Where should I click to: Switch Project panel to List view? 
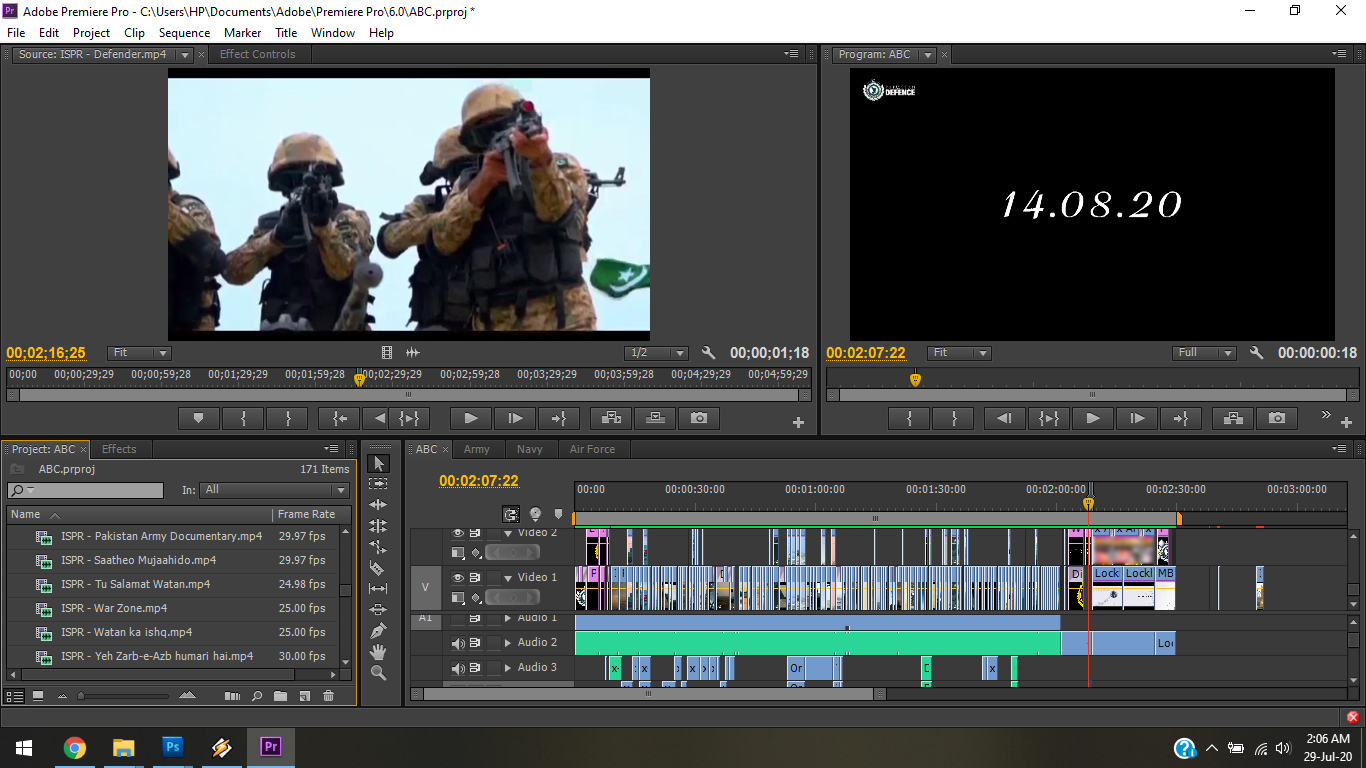tap(15, 696)
